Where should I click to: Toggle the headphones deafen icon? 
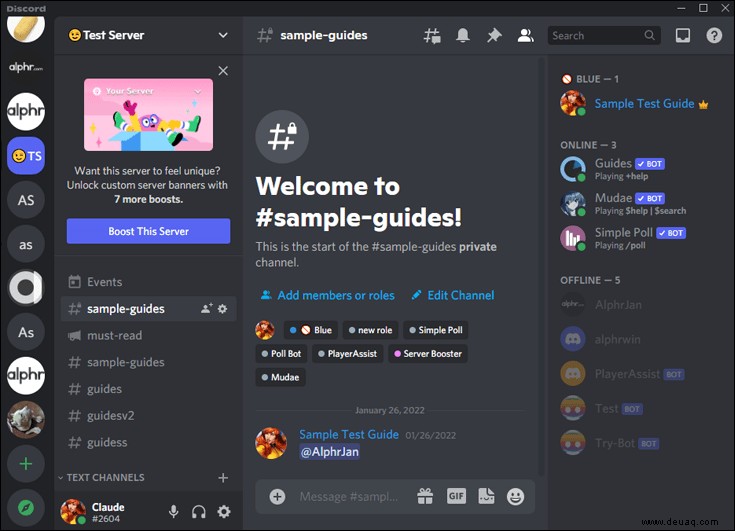click(199, 512)
